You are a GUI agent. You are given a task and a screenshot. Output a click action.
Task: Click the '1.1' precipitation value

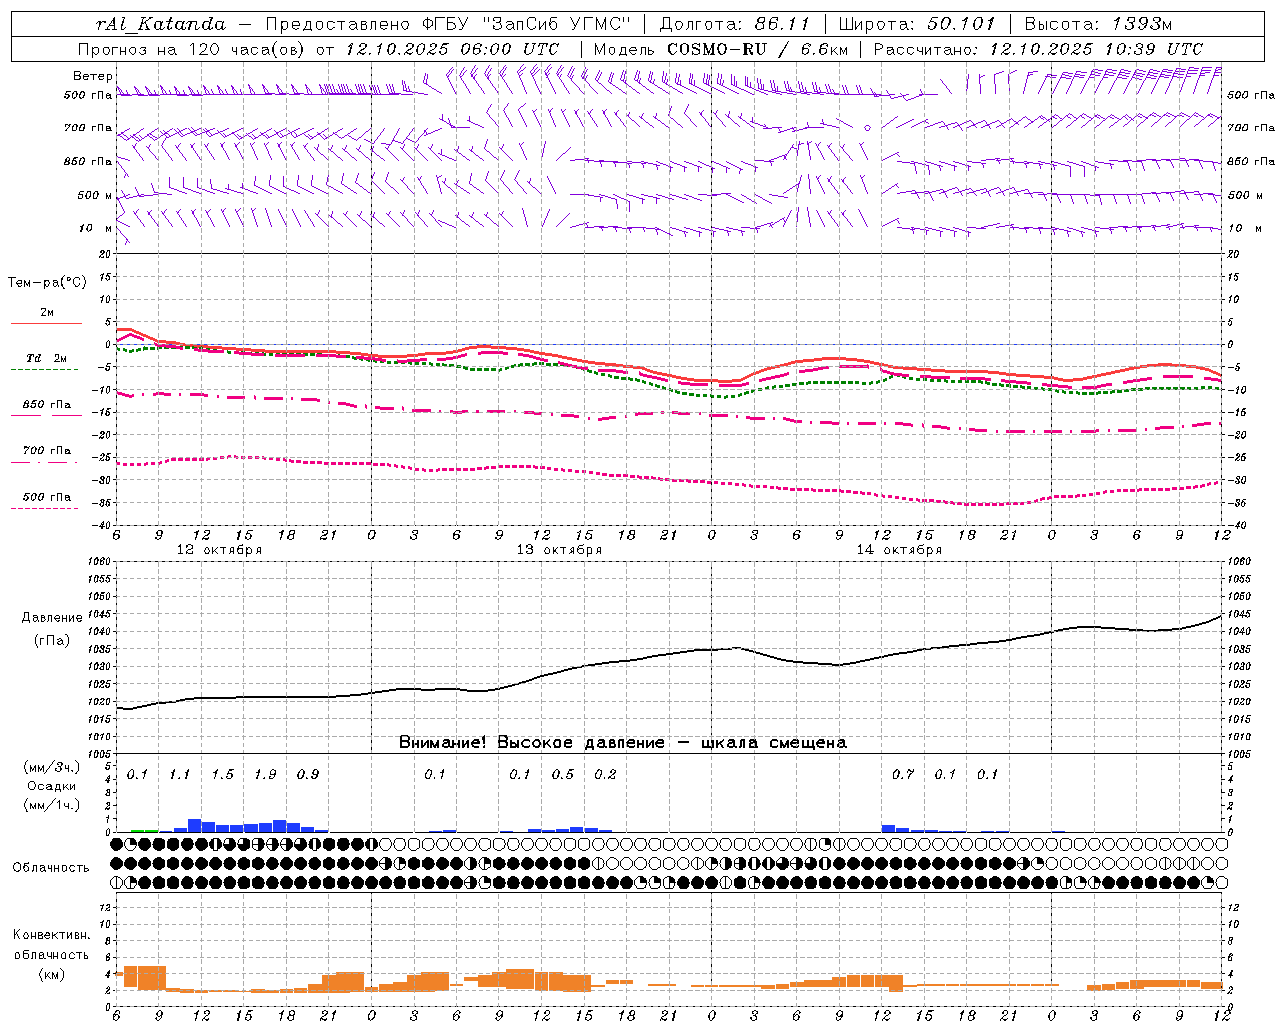pyautogui.click(x=179, y=775)
